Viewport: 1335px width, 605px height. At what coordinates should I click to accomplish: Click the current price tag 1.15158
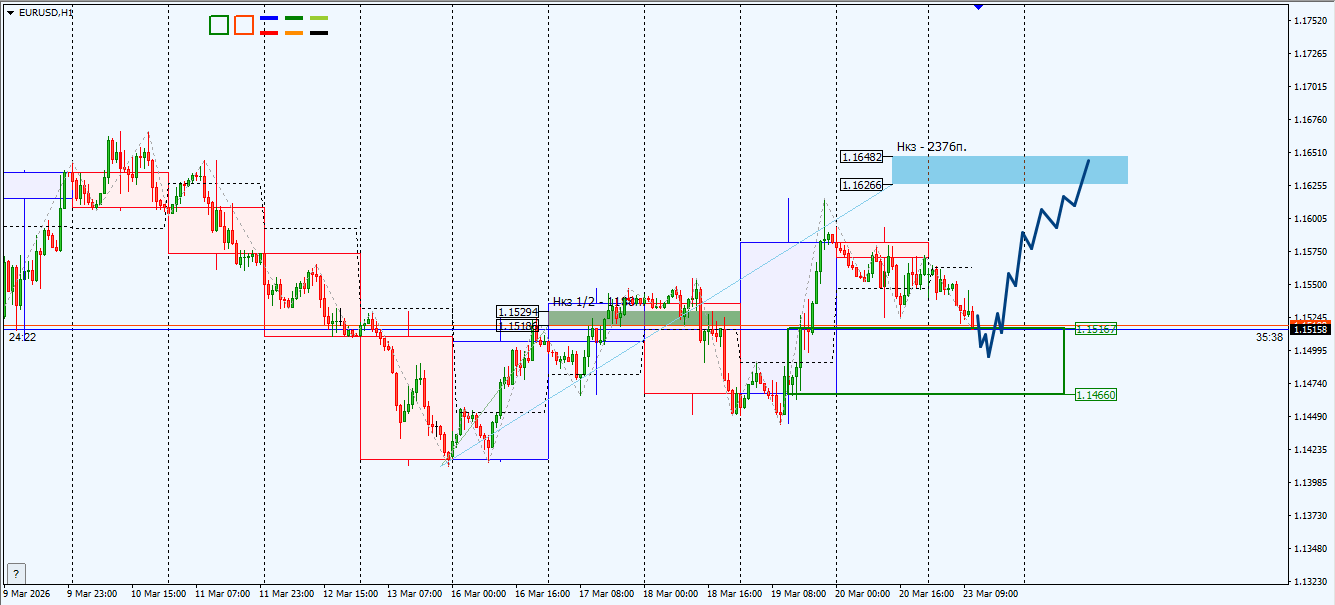click(1310, 328)
